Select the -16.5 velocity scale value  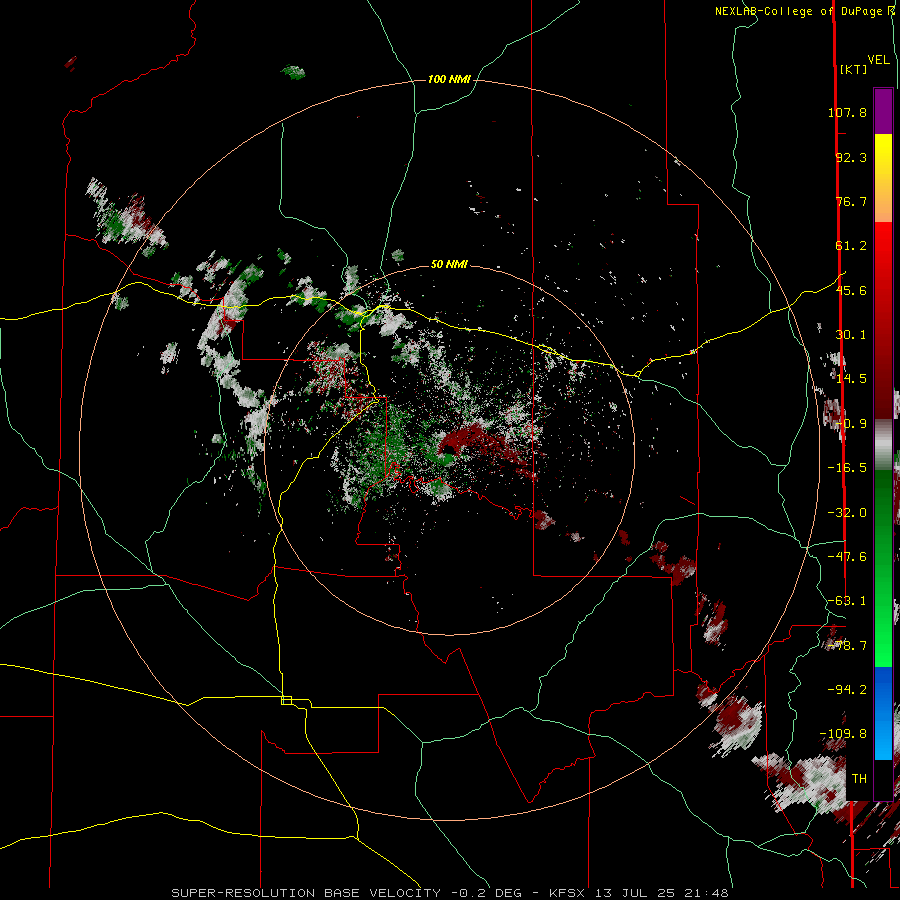[847, 468]
